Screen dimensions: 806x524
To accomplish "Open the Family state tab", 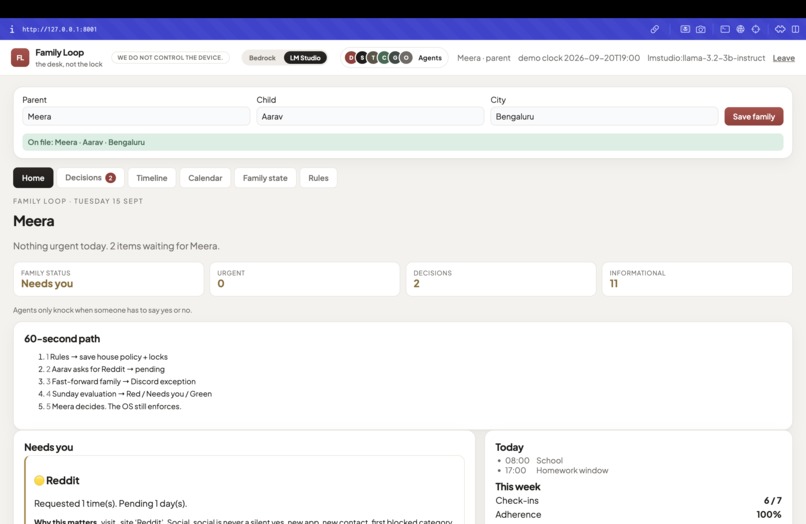I will (265, 178).
